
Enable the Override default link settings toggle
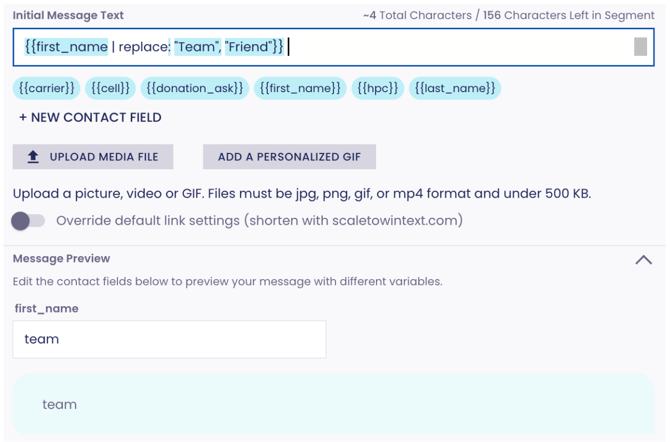(28, 221)
